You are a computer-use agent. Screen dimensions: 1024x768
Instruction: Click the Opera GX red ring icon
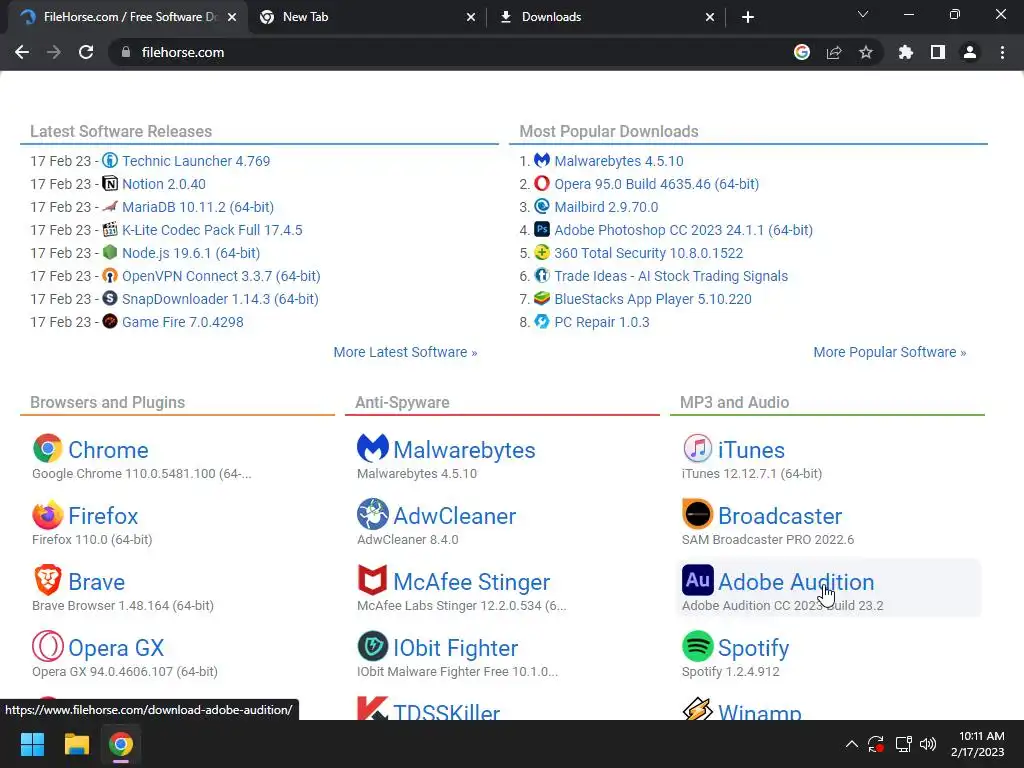[48, 647]
